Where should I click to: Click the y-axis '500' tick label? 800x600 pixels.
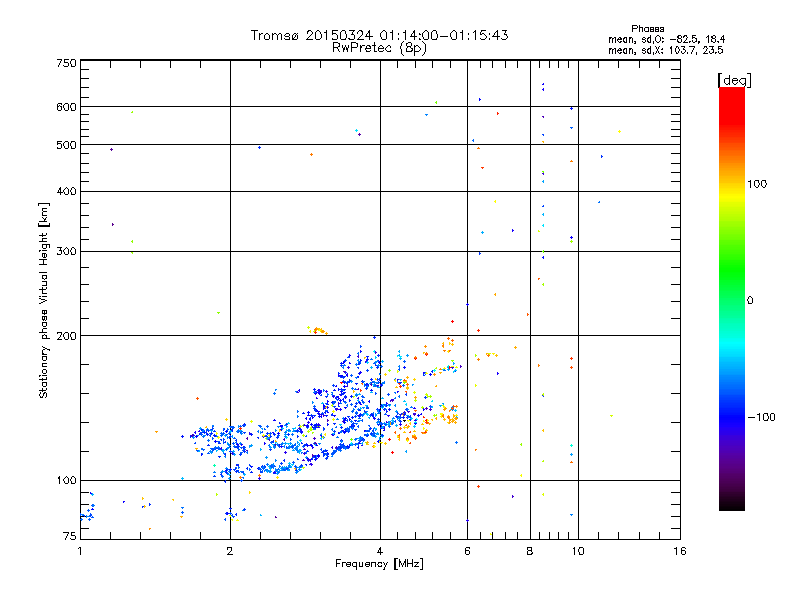(x=67, y=145)
